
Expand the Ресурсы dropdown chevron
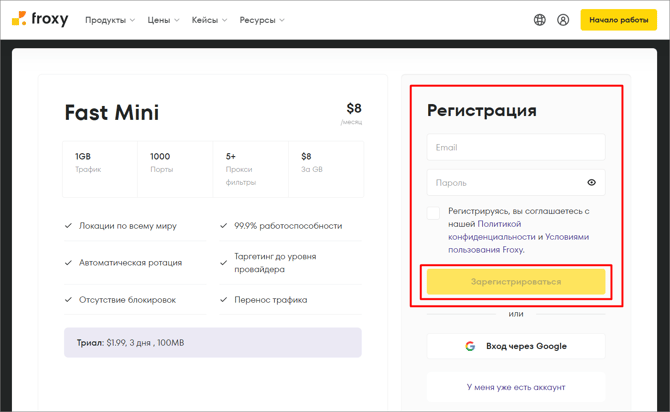tap(282, 20)
